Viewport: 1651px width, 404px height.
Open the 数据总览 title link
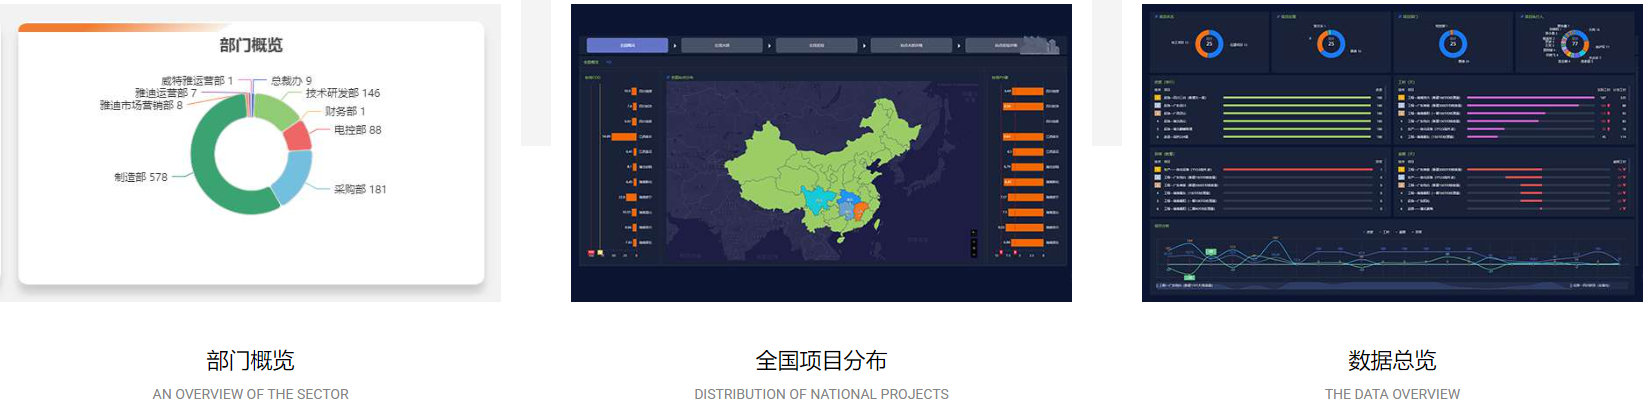(1392, 360)
